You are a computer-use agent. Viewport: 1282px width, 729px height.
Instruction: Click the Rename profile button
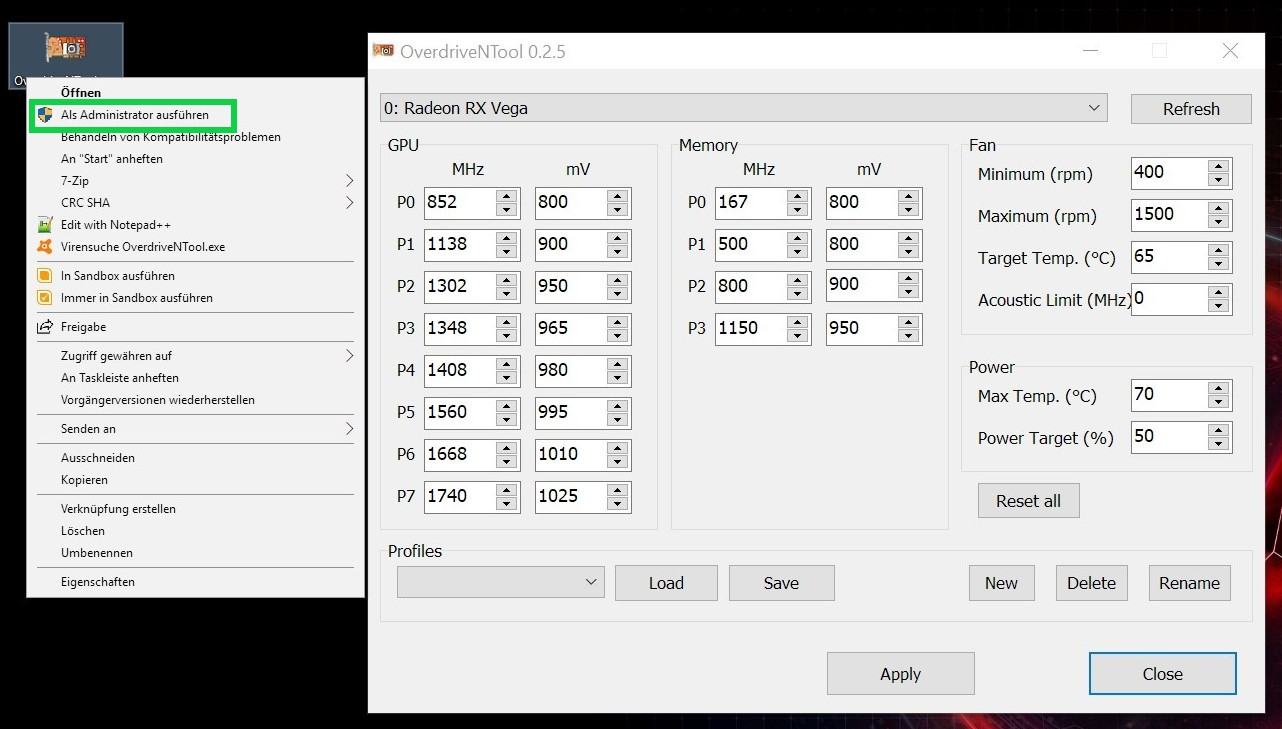click(1189, 583)
